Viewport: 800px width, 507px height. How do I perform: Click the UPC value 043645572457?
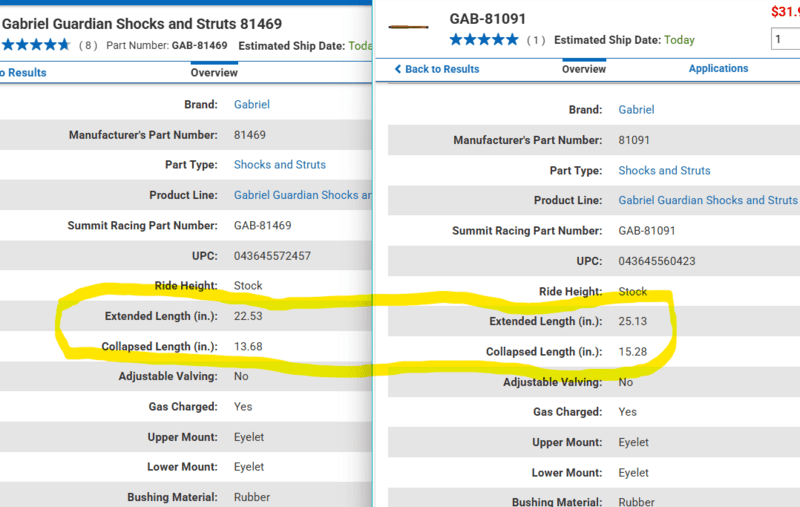click(272, 256)
